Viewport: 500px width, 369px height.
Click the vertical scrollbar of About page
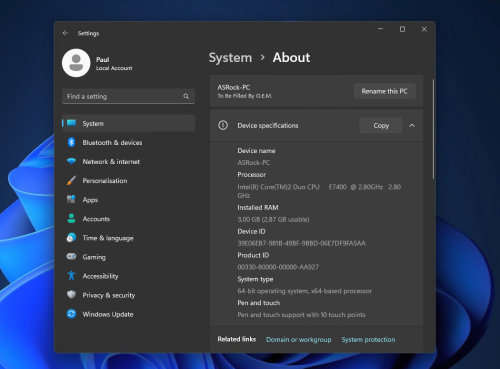[x=433, y=130]
